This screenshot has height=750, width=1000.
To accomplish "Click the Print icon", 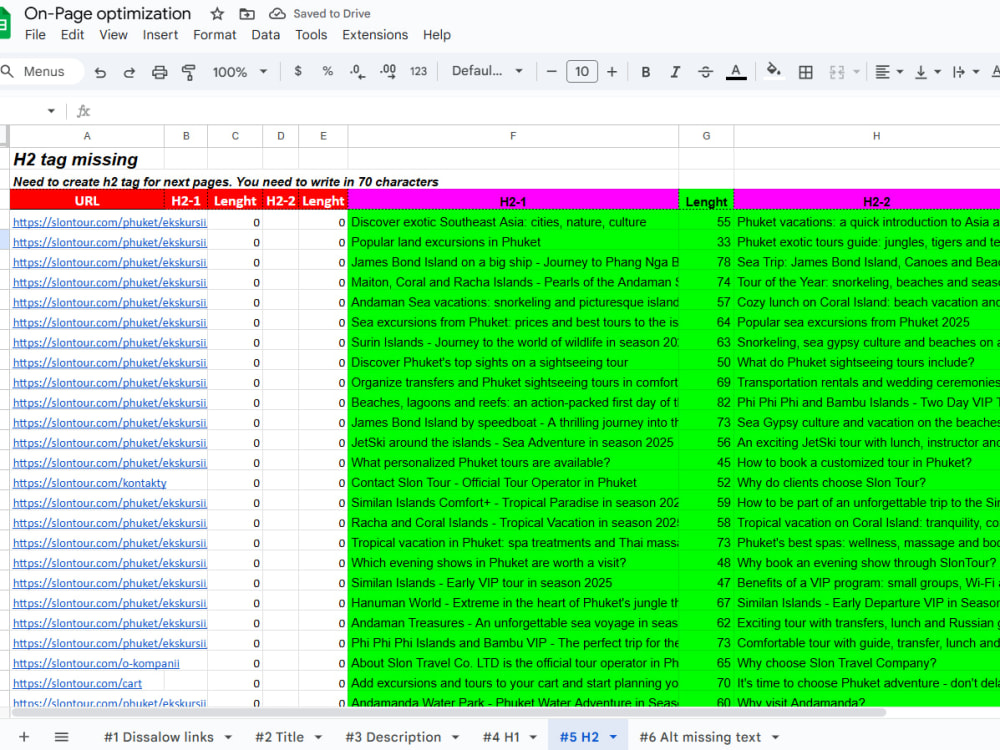I will pos(159,72).
